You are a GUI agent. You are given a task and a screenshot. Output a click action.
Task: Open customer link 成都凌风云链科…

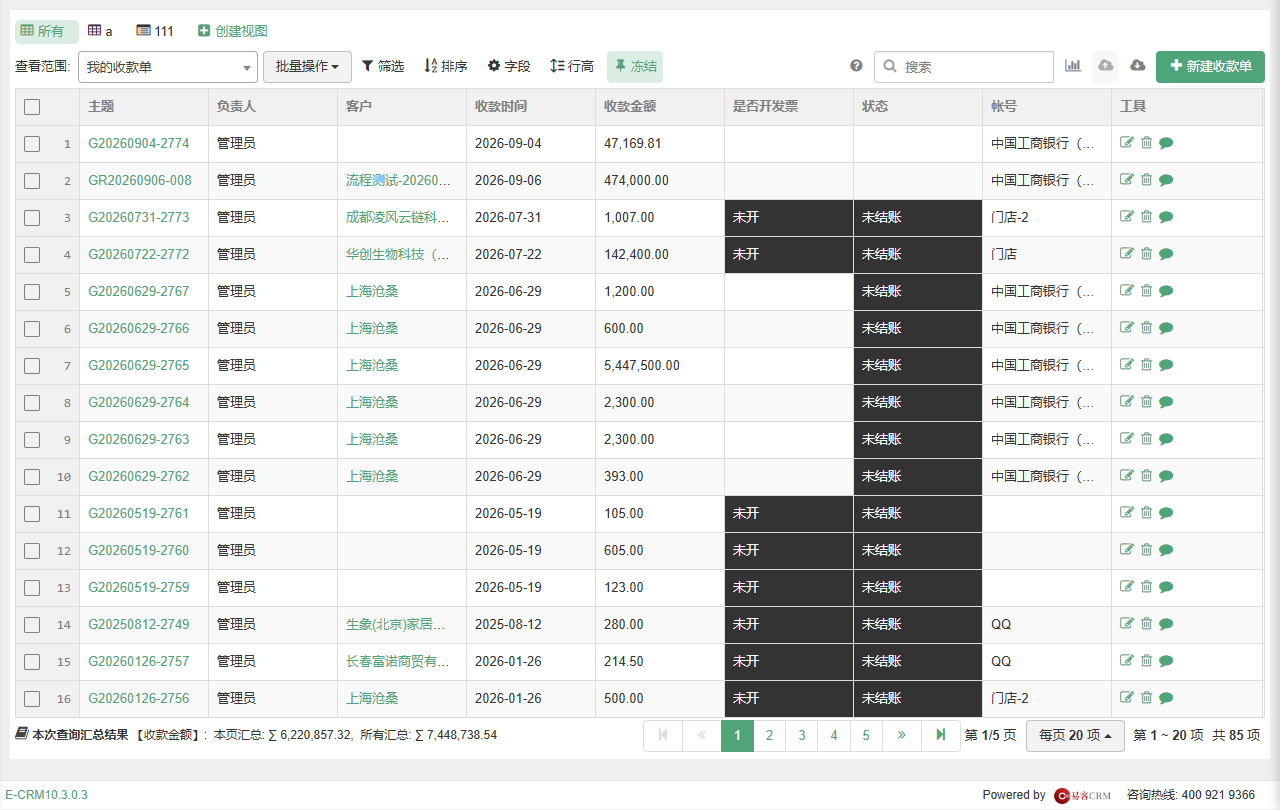point(398,217)
